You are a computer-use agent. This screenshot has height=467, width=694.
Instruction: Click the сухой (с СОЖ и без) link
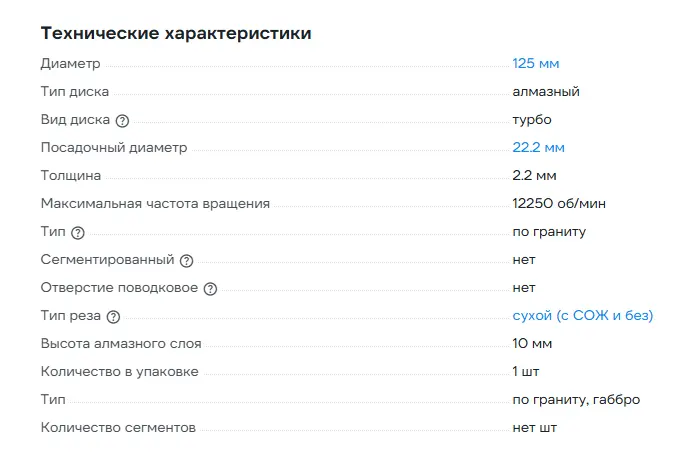(x=582, y=315)
